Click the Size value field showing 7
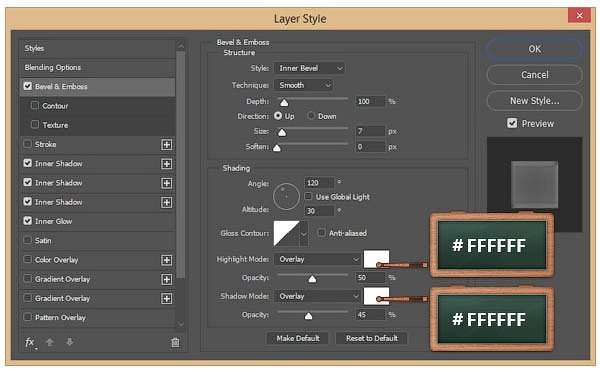 point(370,131)
